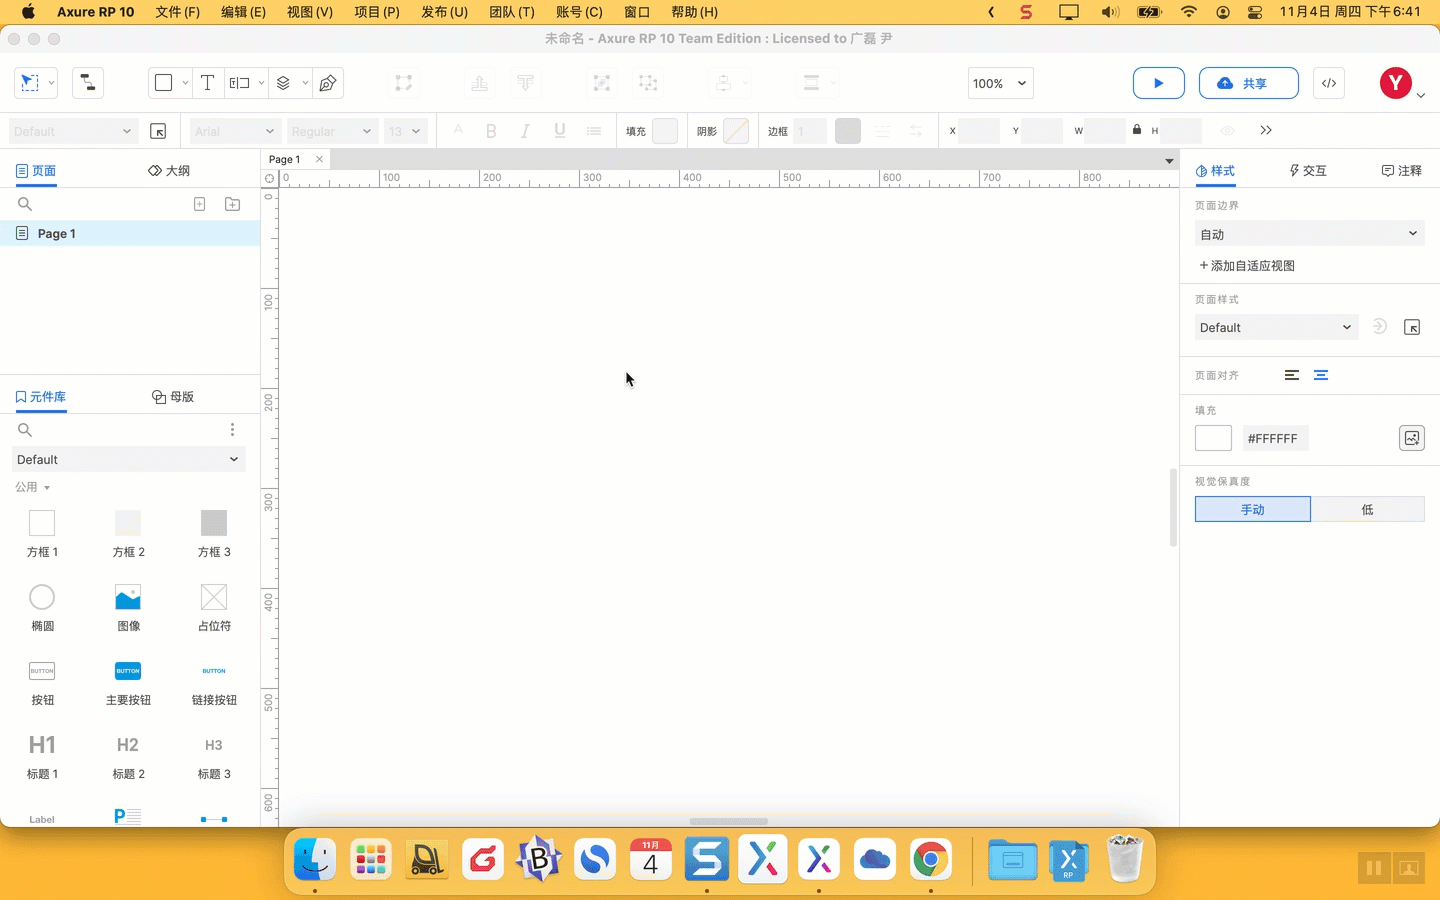
Task: Click the Pages panel search icon
Action: pyautogui.click(x=25, y=204)
